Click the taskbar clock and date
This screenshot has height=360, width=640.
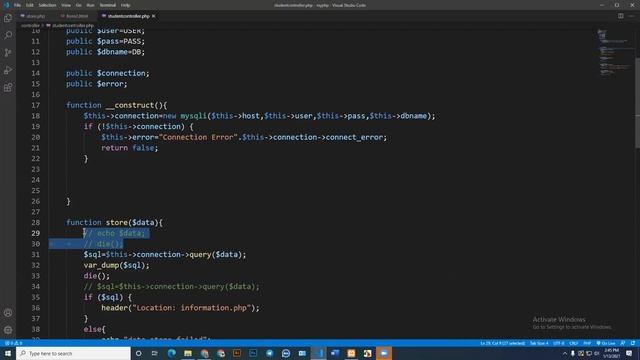coord(611,353)
